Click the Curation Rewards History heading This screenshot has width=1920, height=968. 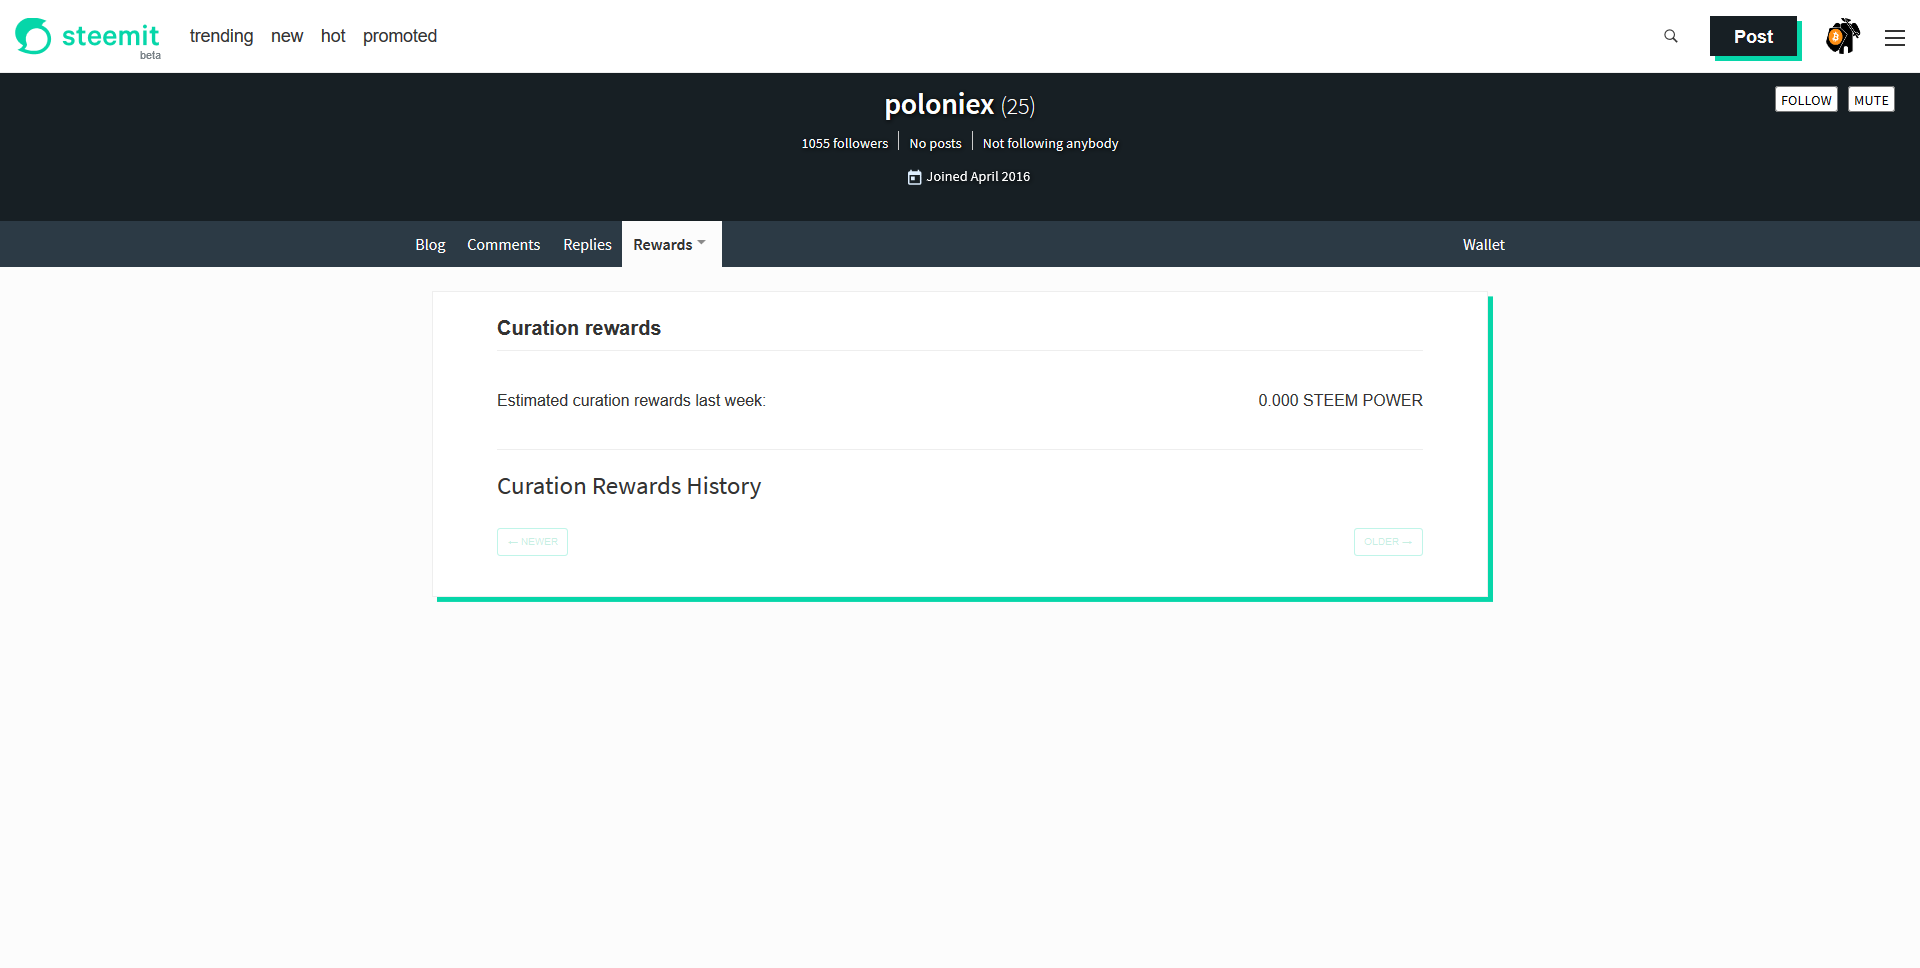coord(629,486)
